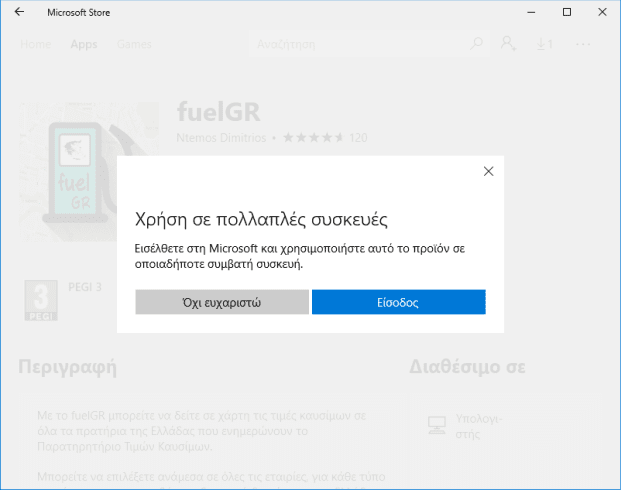Viewport: 621px width, 490px height.
Task: Click the dialog title Χρήση σε πολλαπλές συσκευές
Action: pyautogui.click(x=261, y=219)
